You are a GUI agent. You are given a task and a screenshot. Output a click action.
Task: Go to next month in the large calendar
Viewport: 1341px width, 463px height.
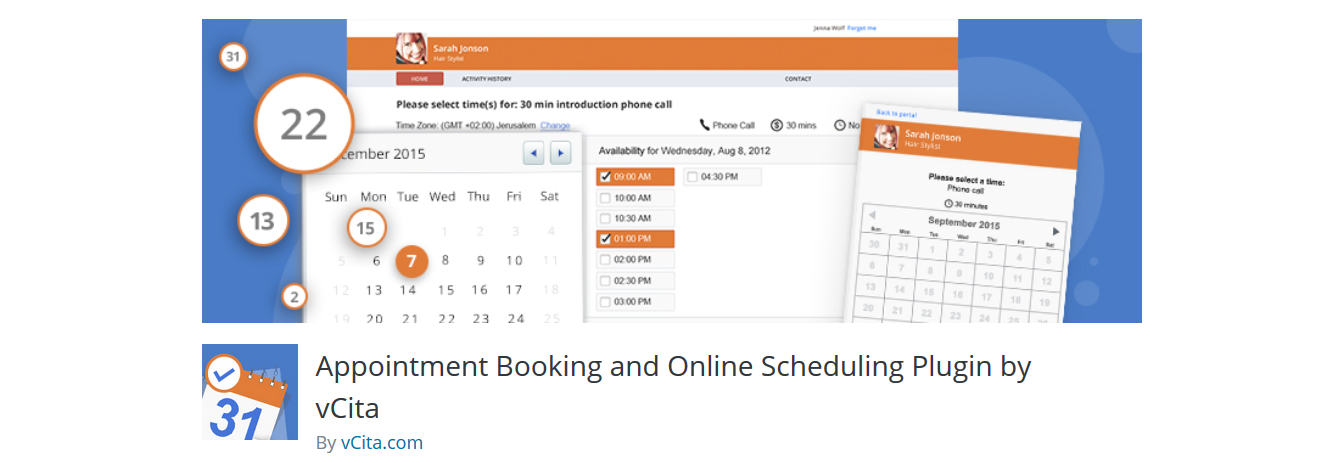560,153
